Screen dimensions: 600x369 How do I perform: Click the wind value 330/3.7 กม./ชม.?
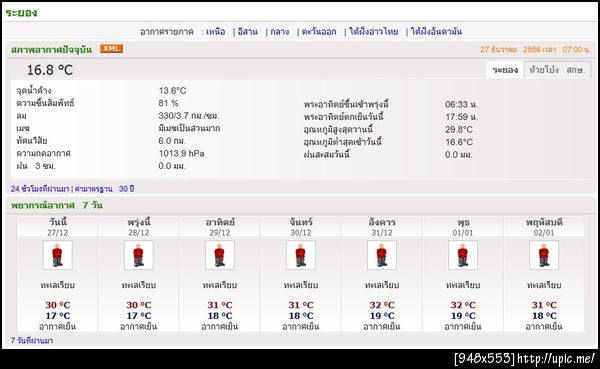point(189,116)
